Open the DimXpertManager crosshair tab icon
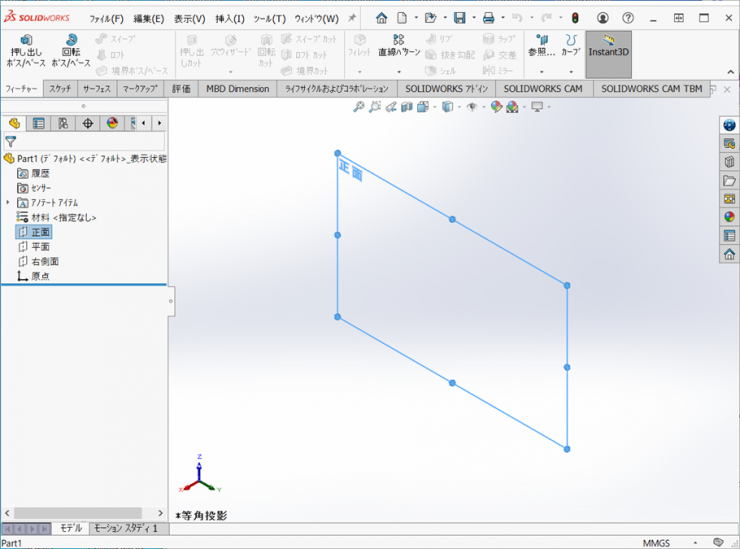 88,123
